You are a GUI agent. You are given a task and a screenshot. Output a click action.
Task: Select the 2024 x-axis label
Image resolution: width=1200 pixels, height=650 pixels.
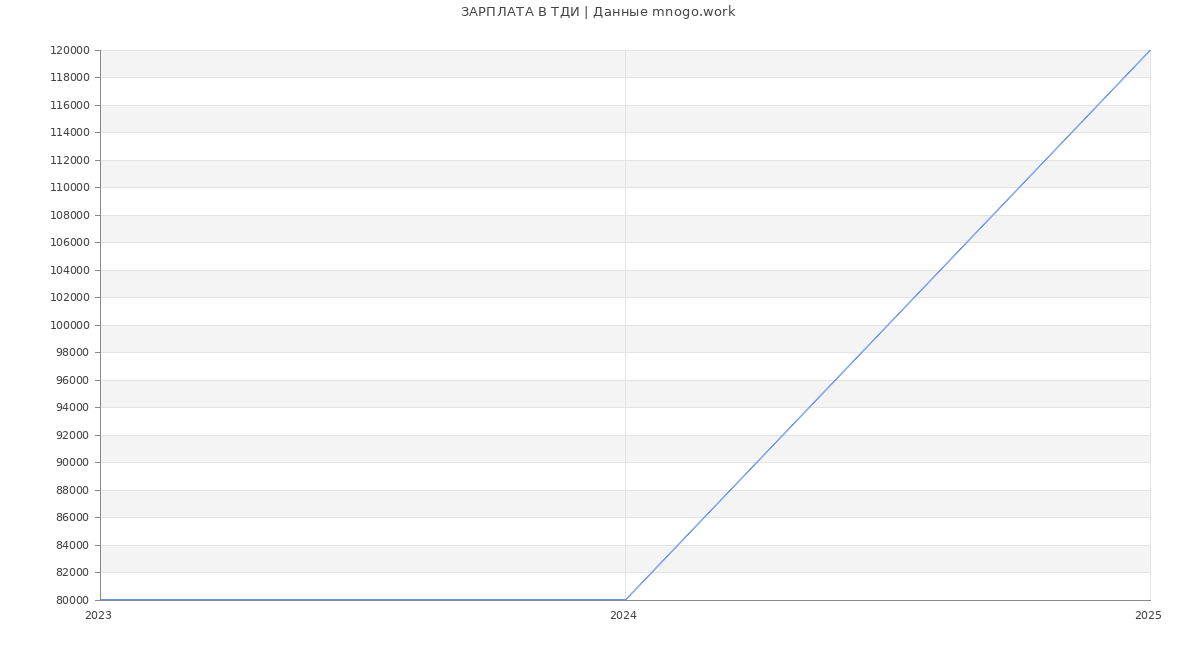pyautogui.click(x=623, y=616)
